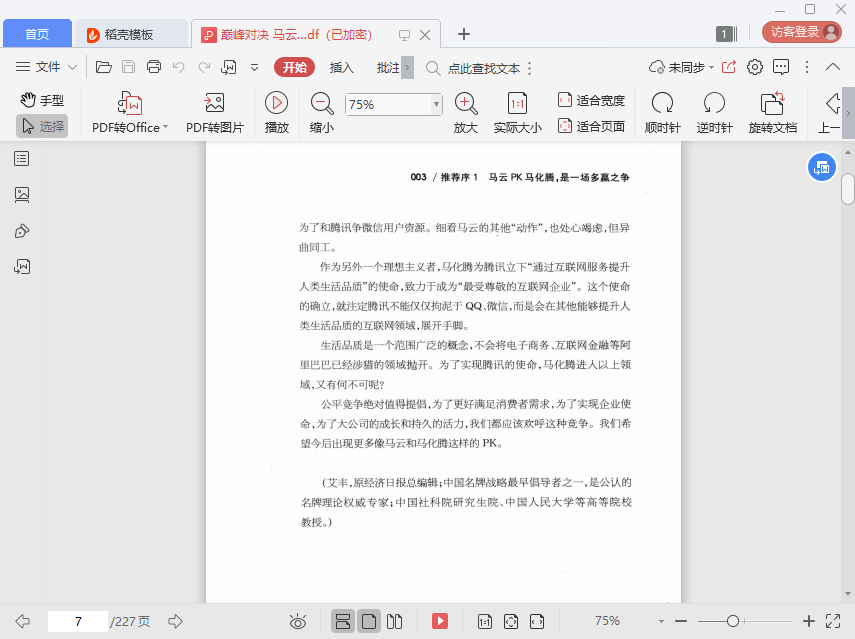Expand more ribbon tabs arrow
This screenshot has height=639, width=855.
tap(407, 68)
